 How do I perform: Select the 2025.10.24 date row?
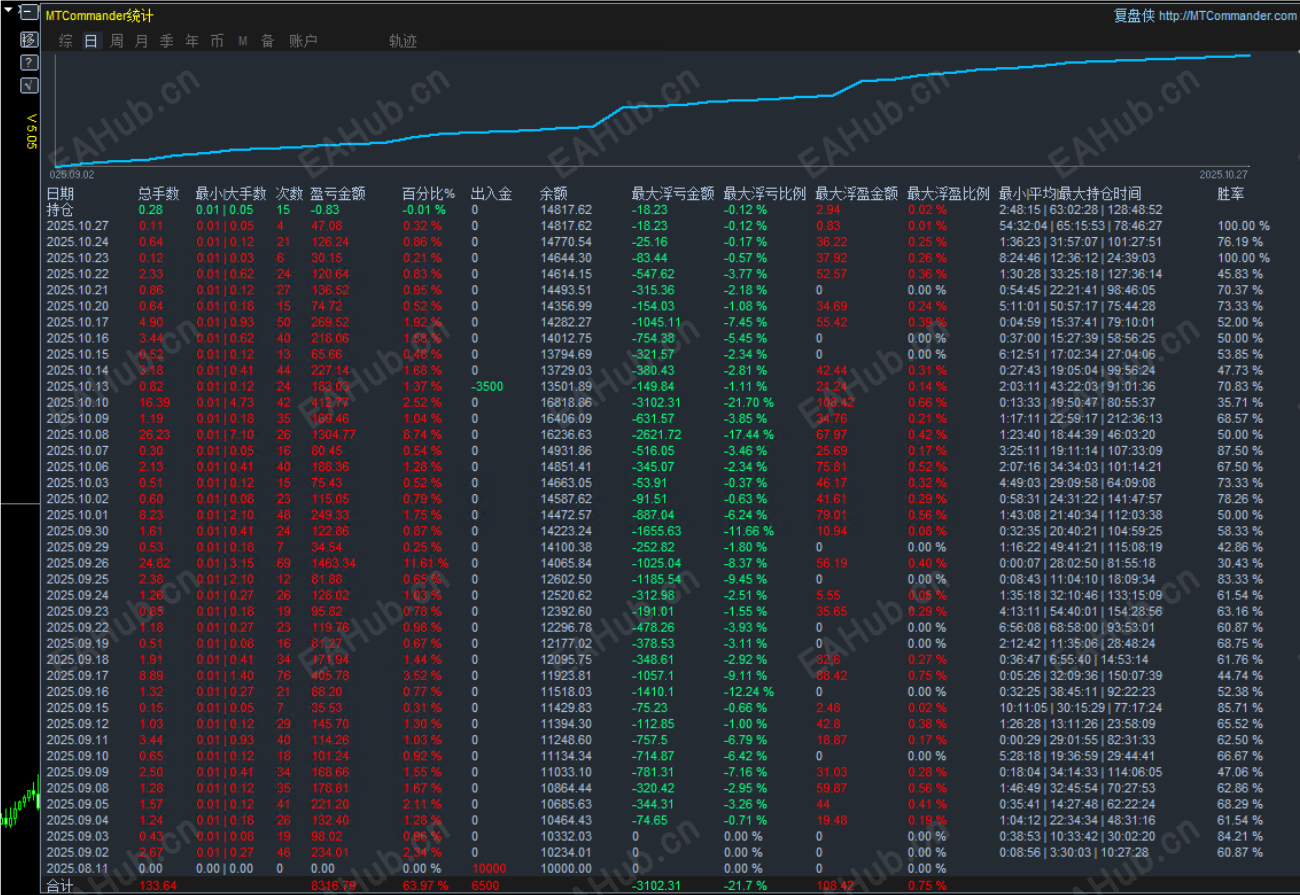[77, 242]
